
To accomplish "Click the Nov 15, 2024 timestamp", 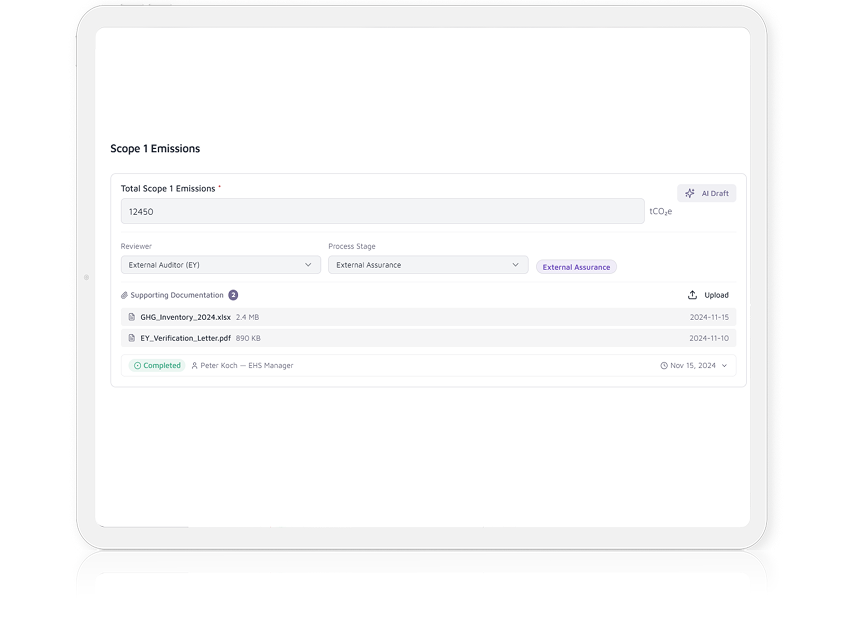I will (693, 366).
